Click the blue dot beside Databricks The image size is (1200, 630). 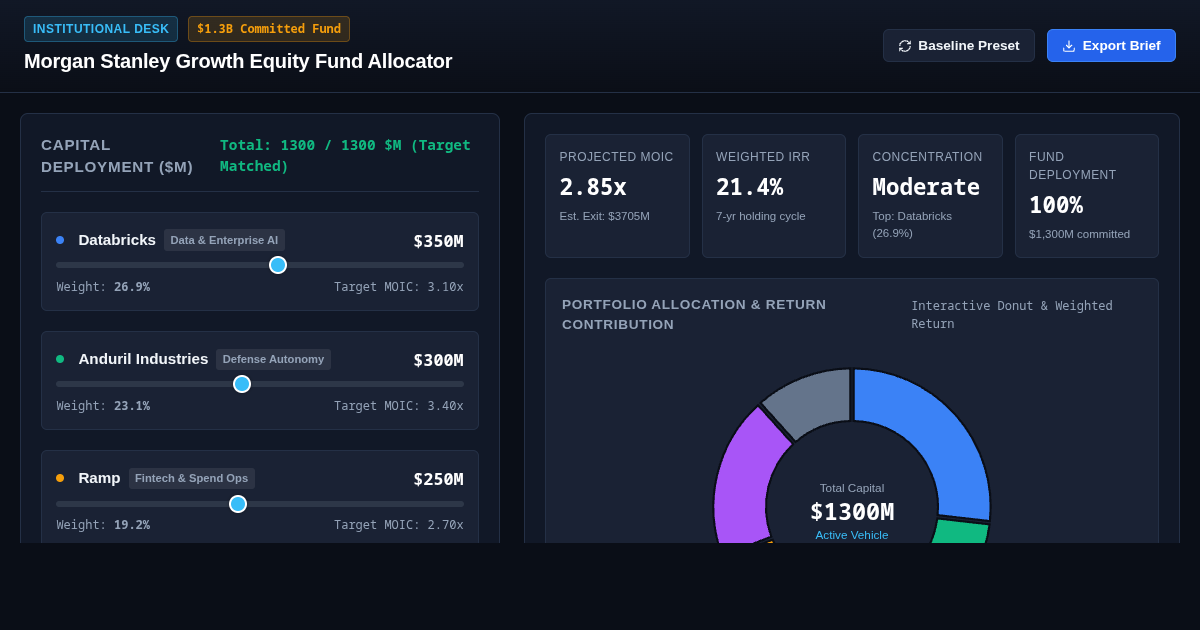point(60,240)
